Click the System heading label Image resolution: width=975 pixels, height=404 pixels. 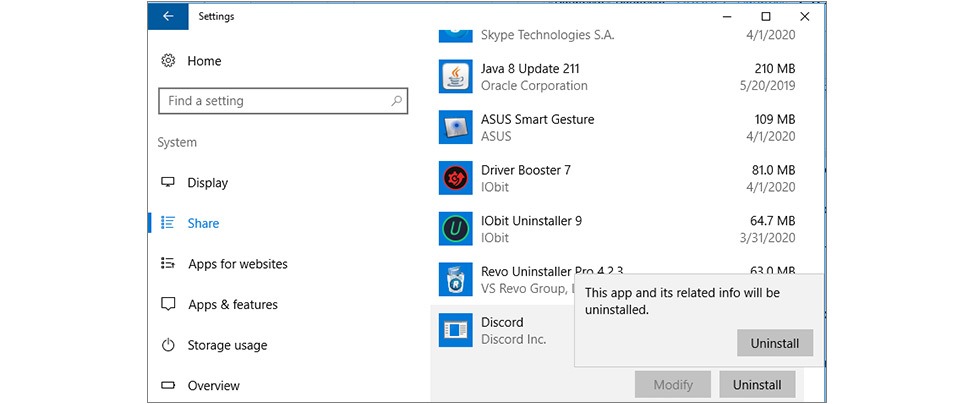177,142
